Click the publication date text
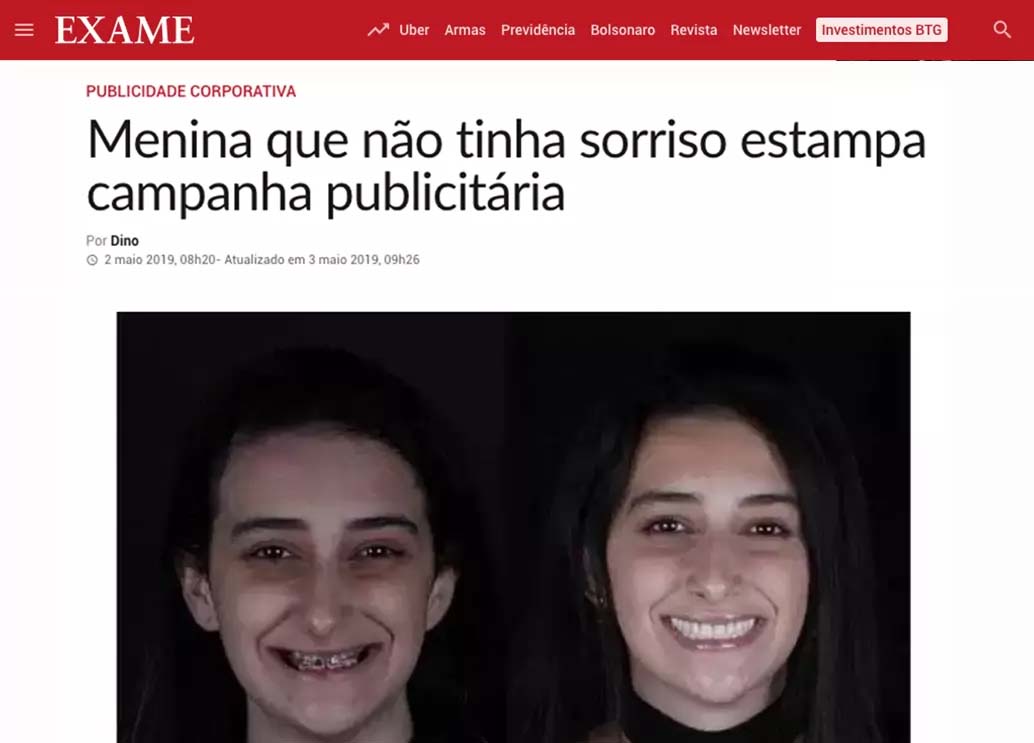Screen dimensions: 1034x743 pyautogui.click(x=160, y=260)
